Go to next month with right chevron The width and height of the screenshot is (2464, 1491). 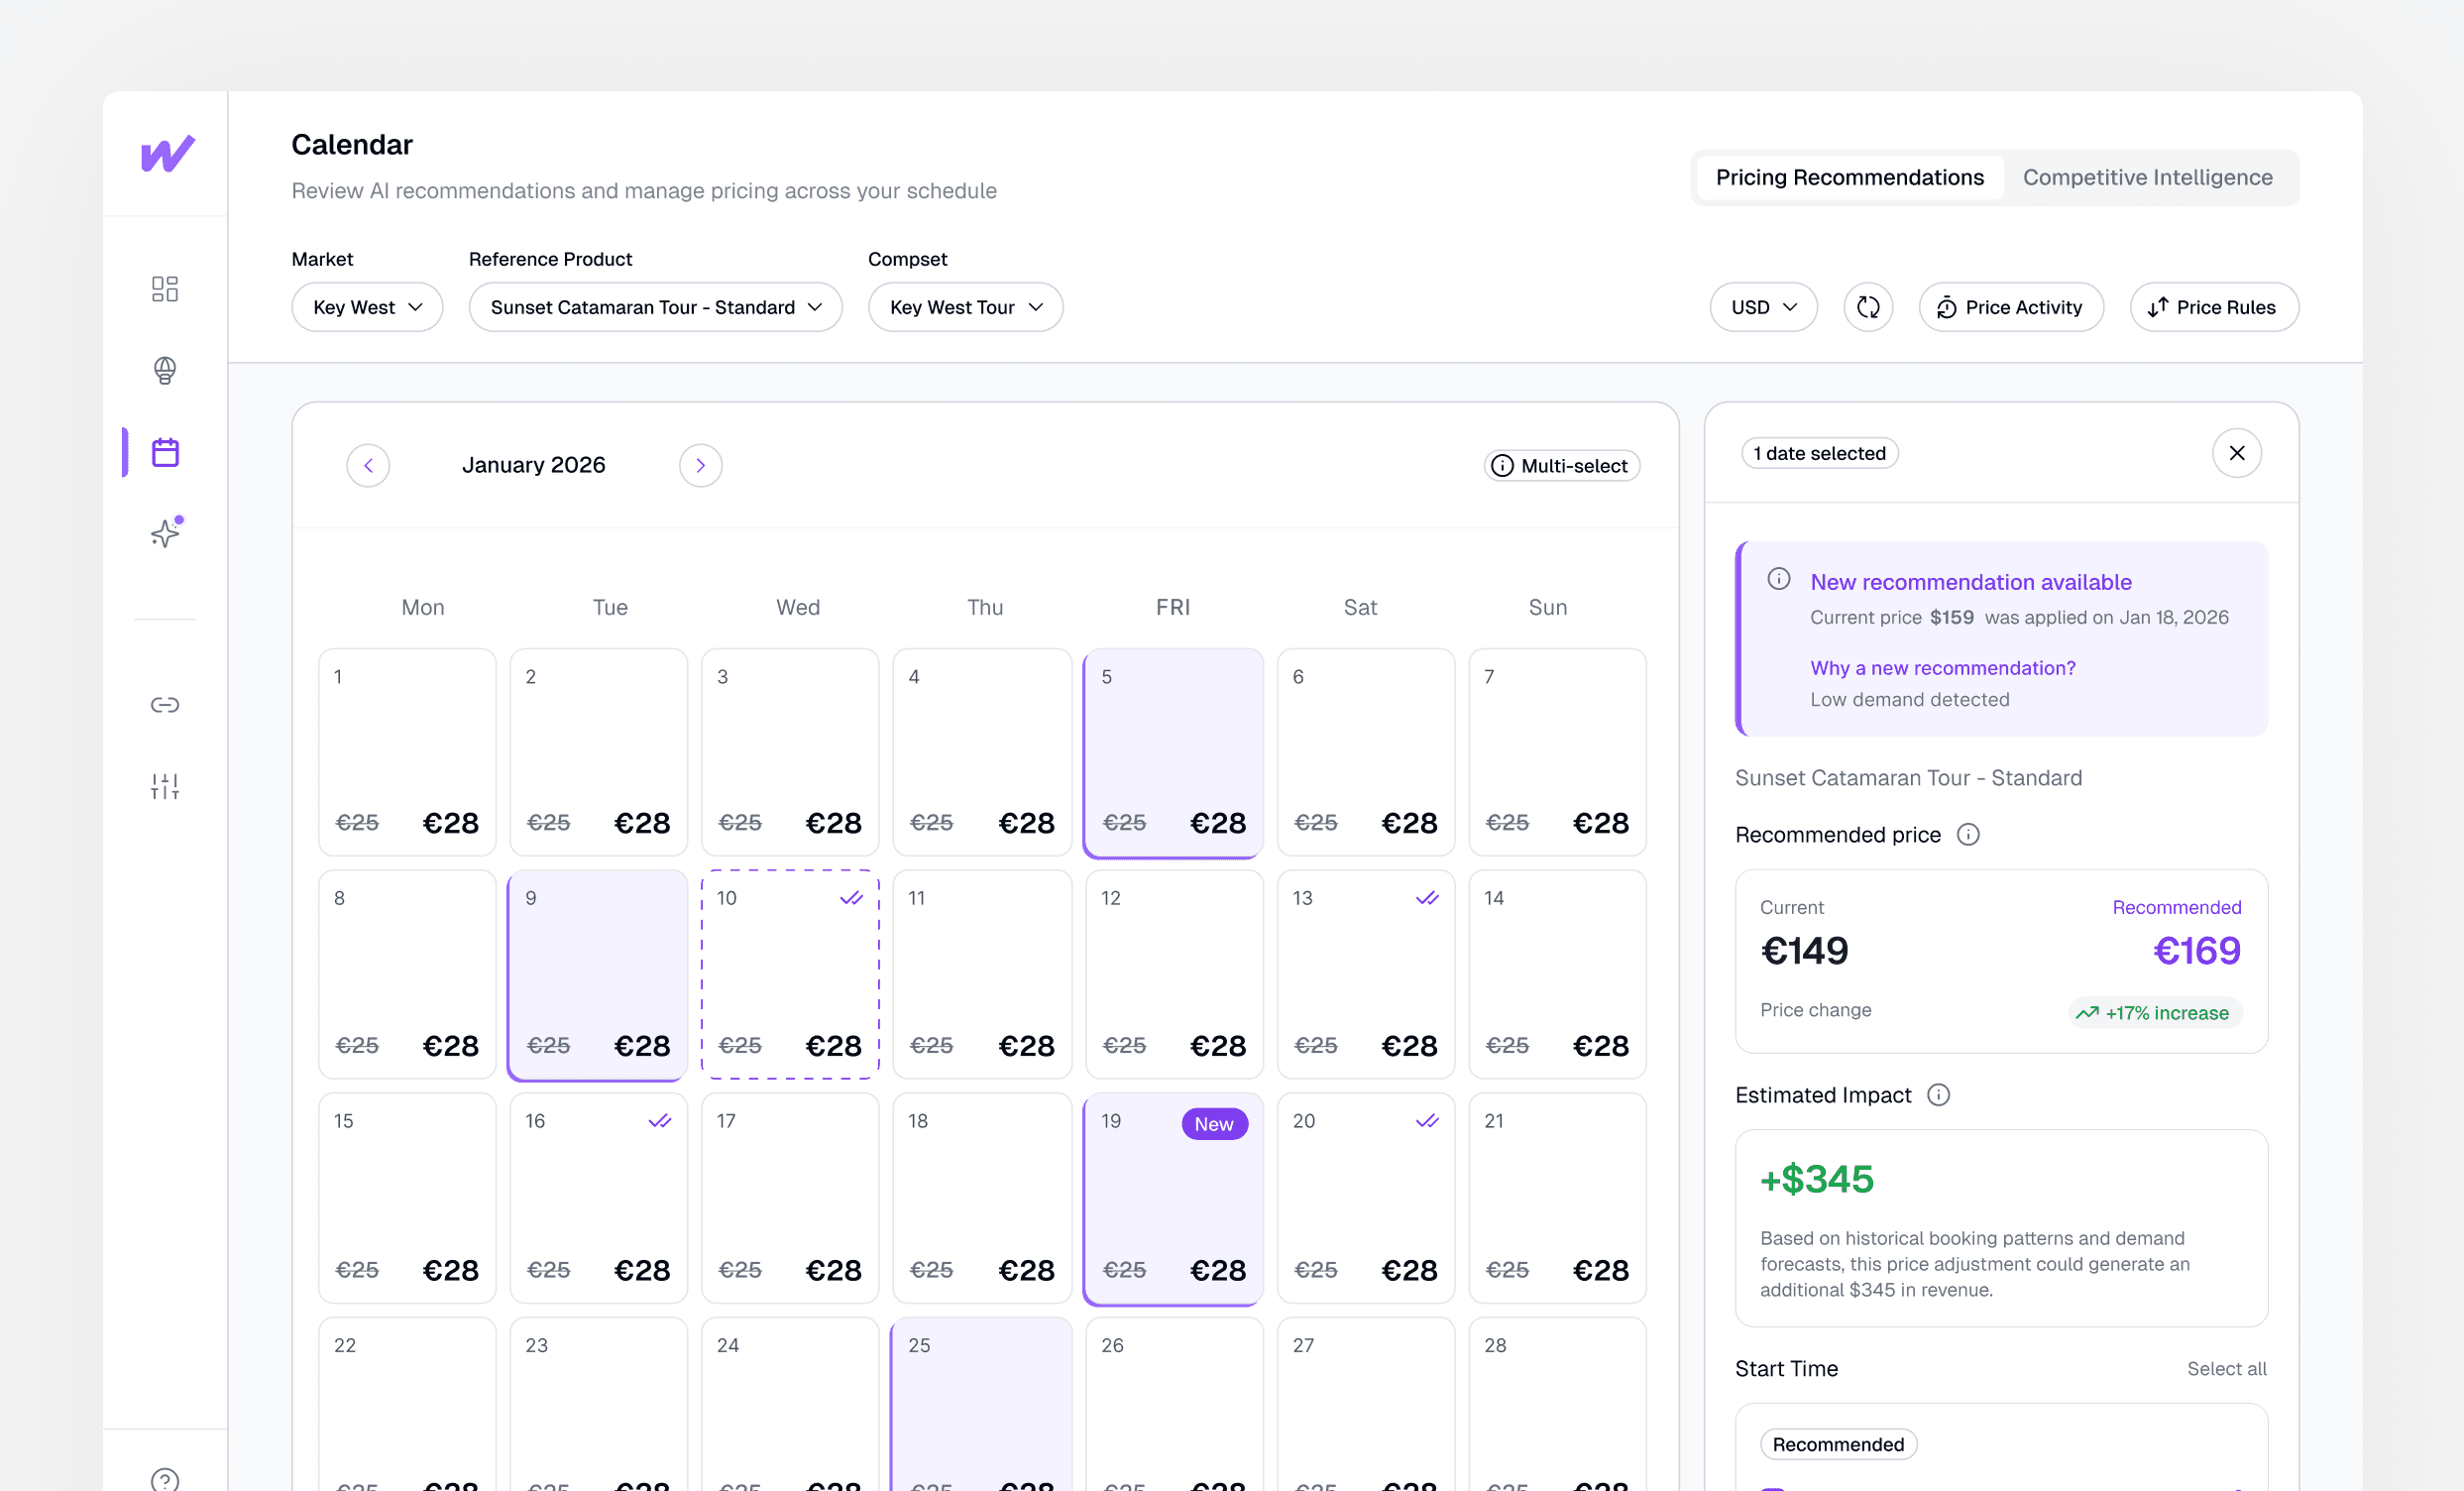[701, 465]
